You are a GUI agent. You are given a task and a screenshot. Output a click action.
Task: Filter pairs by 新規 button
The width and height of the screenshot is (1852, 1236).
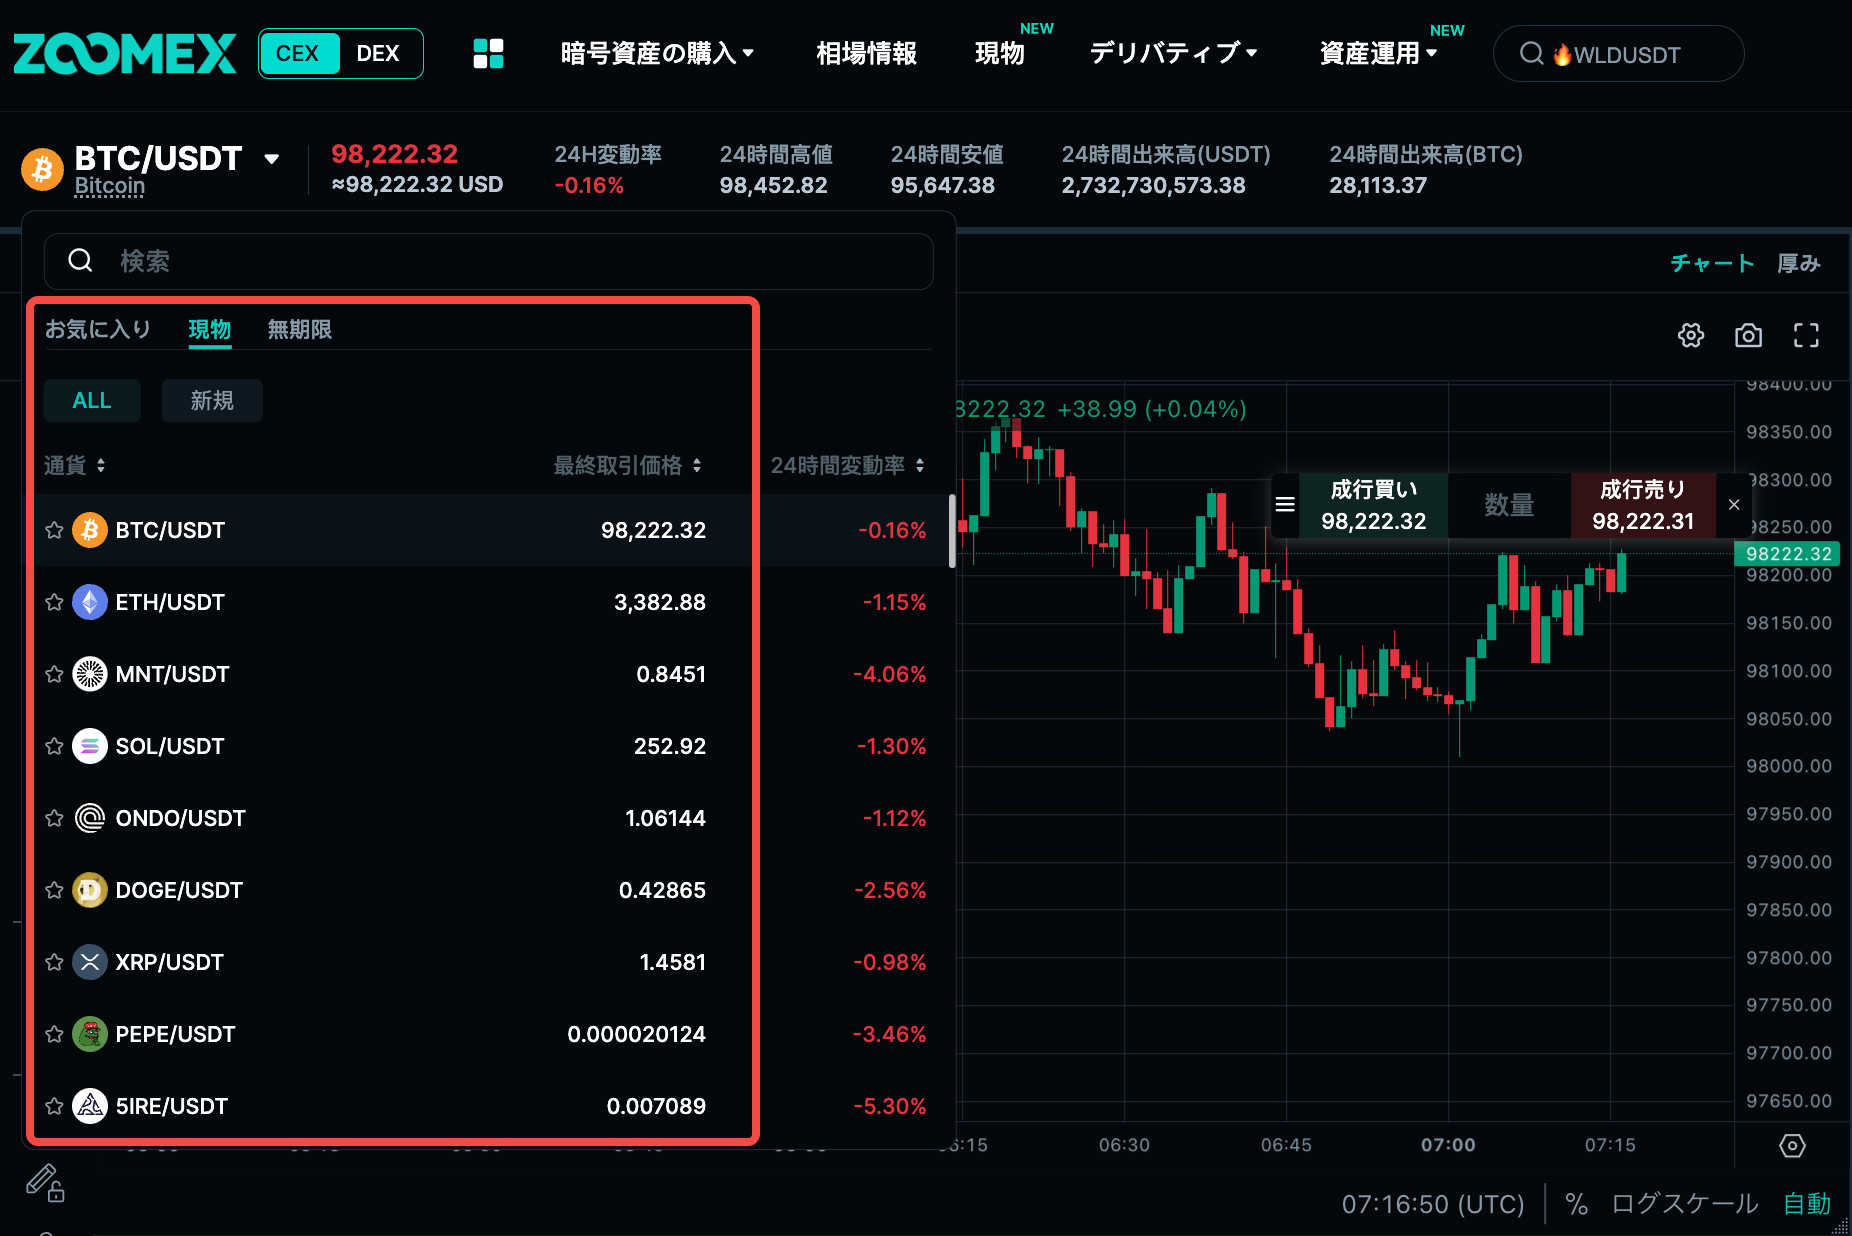[x=212, y=400]
